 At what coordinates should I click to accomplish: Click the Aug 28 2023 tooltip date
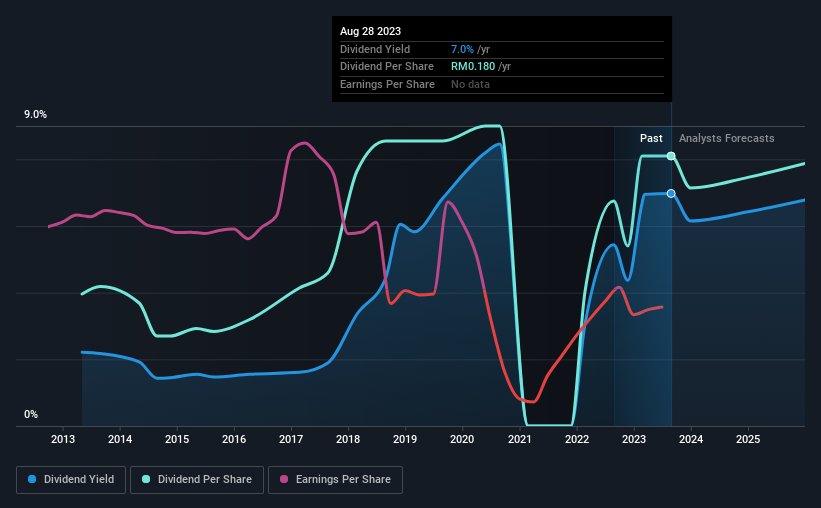[370, 31]
